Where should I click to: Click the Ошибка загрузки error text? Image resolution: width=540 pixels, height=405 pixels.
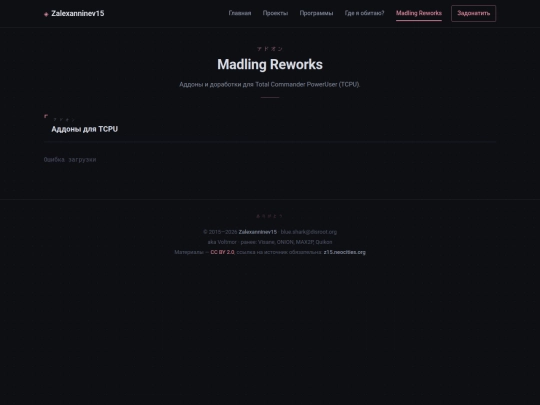pos(70,159)
